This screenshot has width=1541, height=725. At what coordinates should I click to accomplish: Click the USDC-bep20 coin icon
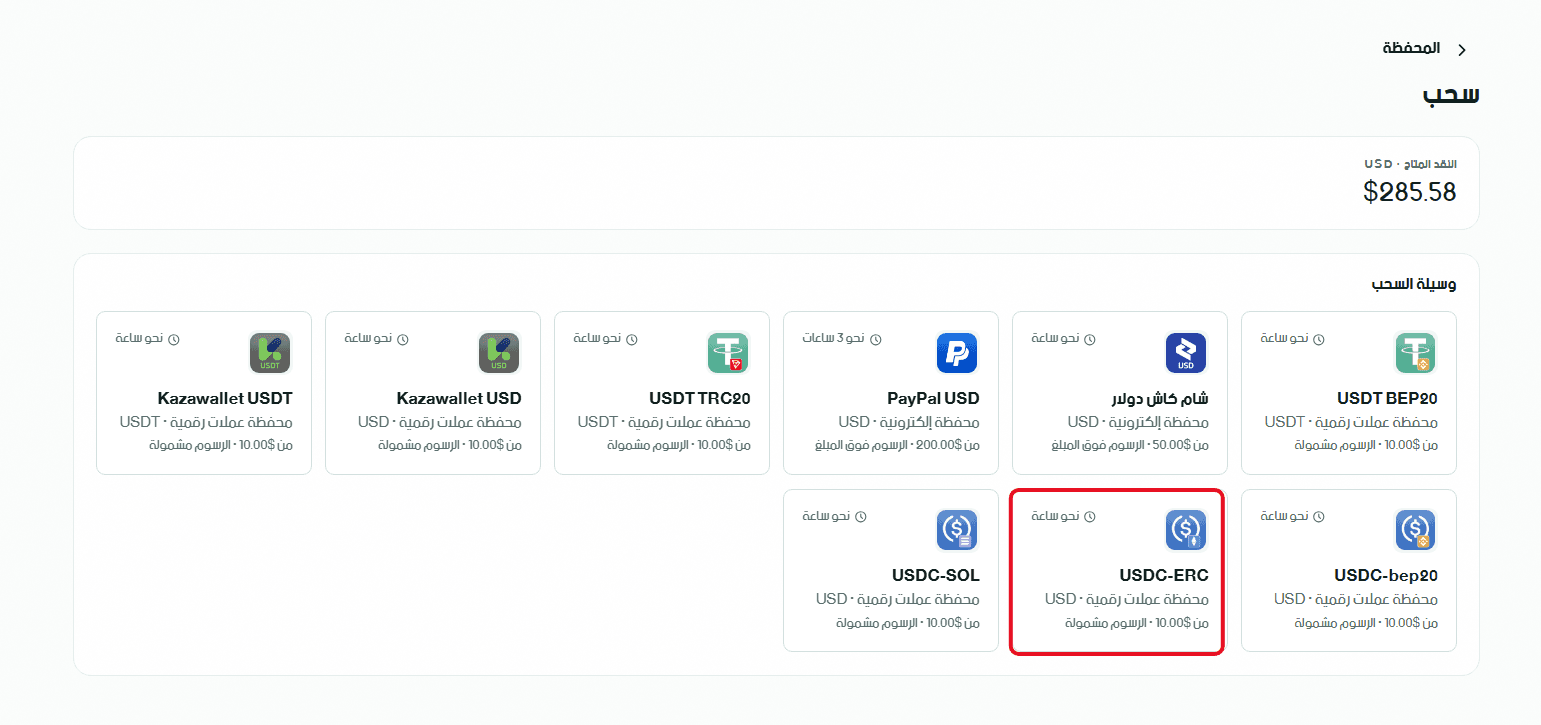(x=1415, y=530)
